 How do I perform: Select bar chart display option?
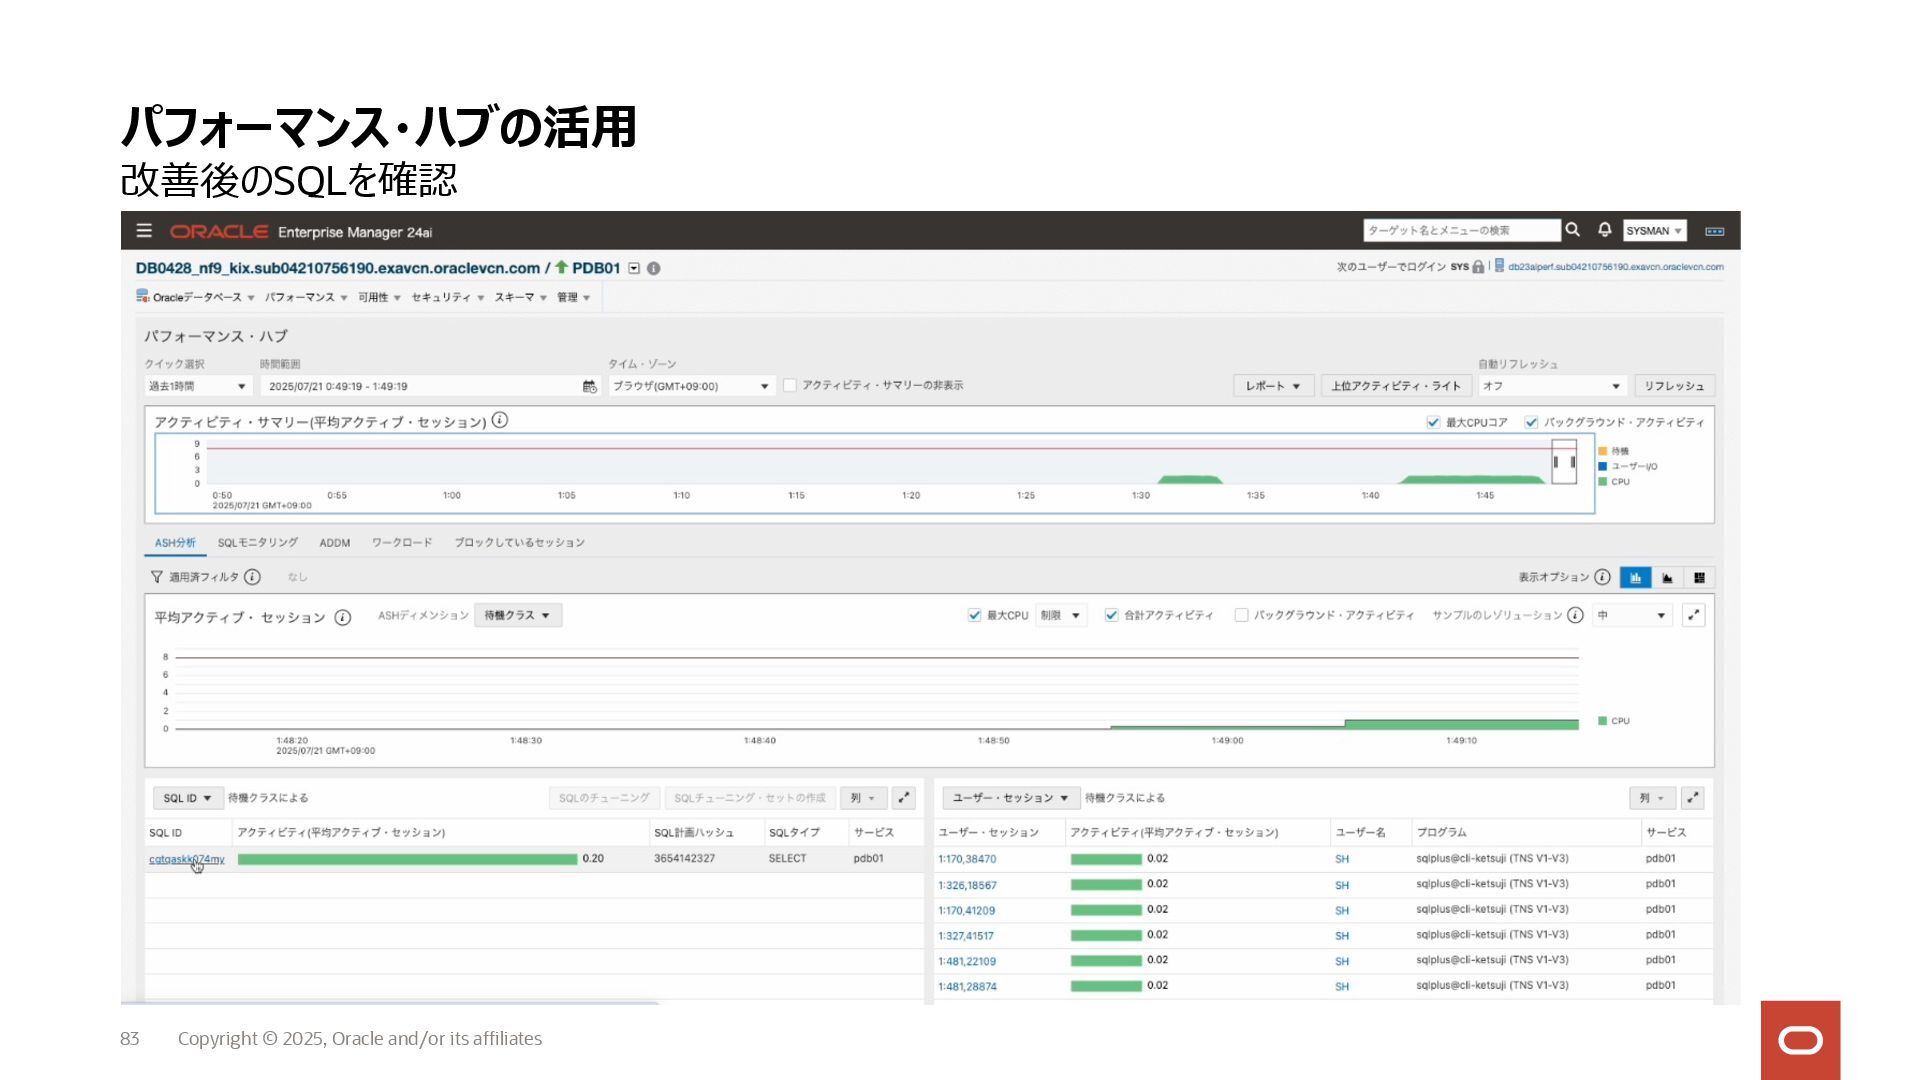point(1636,578)
